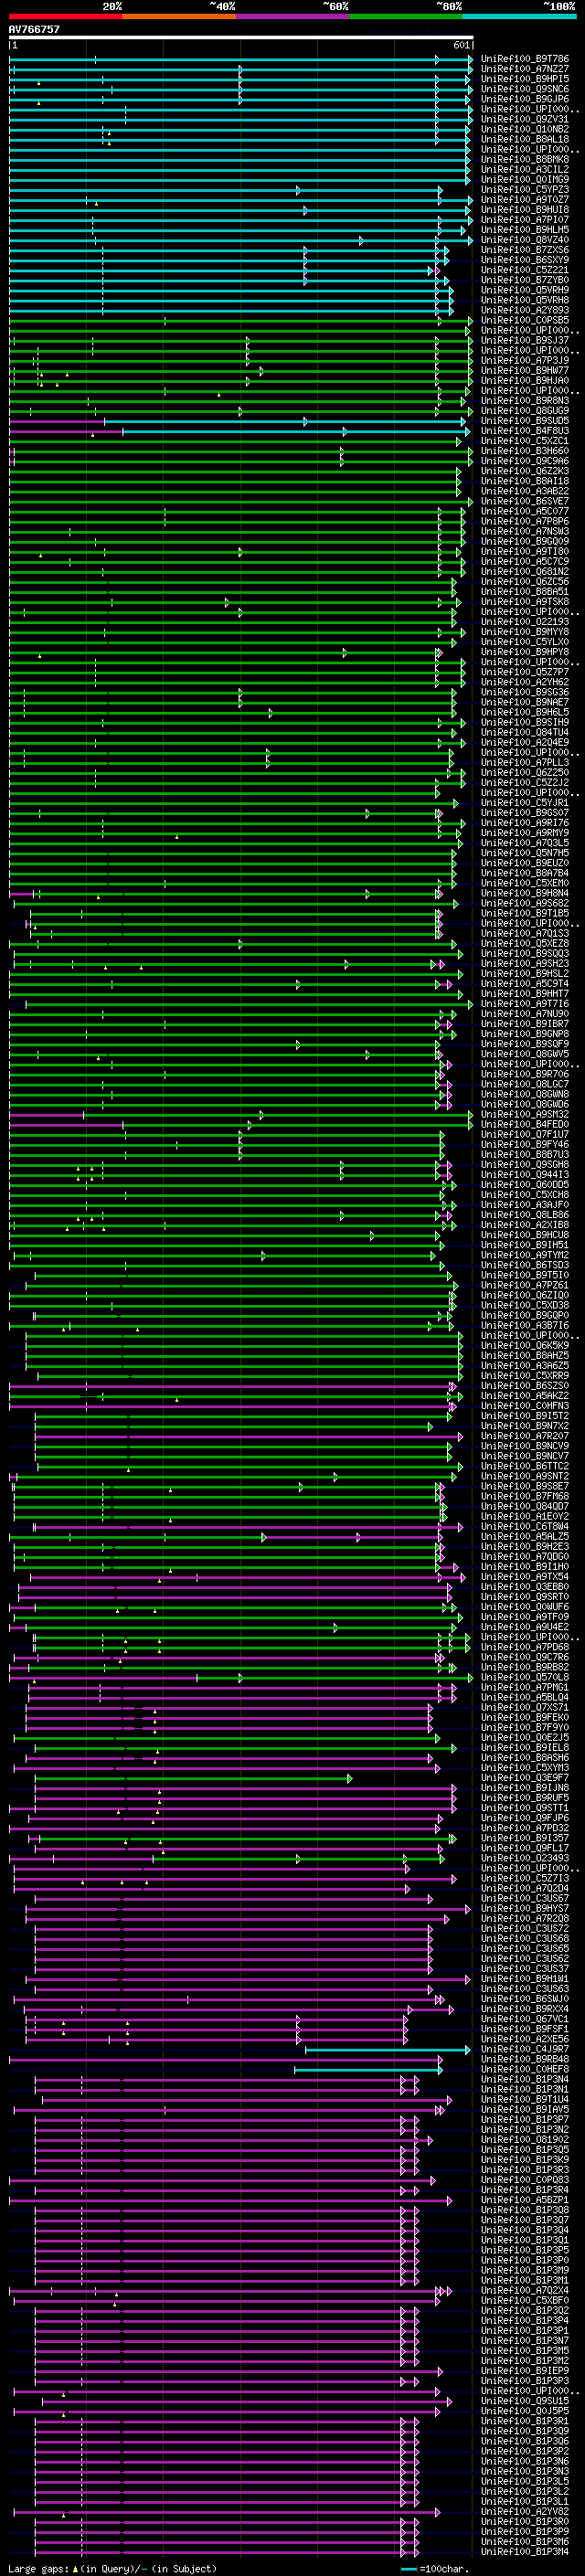
Task: Select hit label UniRef100_Q10NB2
Action: coord(525,129)
